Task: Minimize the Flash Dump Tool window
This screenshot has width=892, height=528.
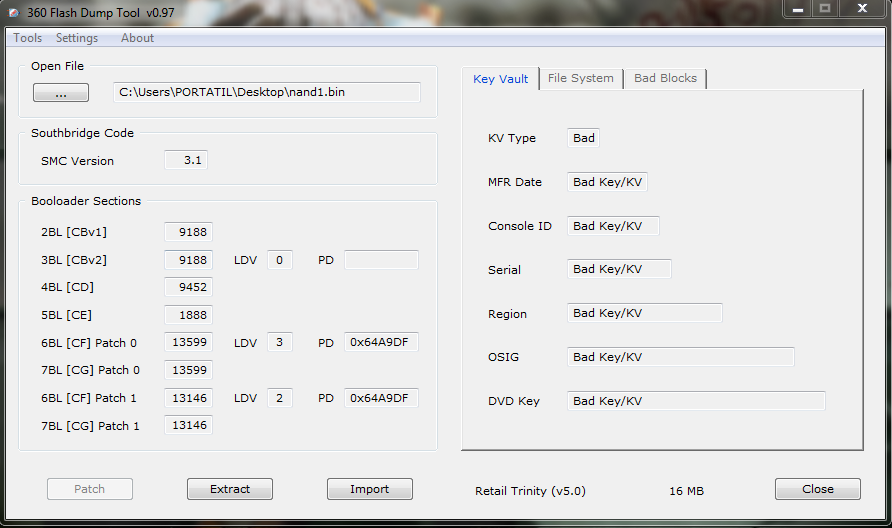Action: pyautogui.click(x=798, y=9)
